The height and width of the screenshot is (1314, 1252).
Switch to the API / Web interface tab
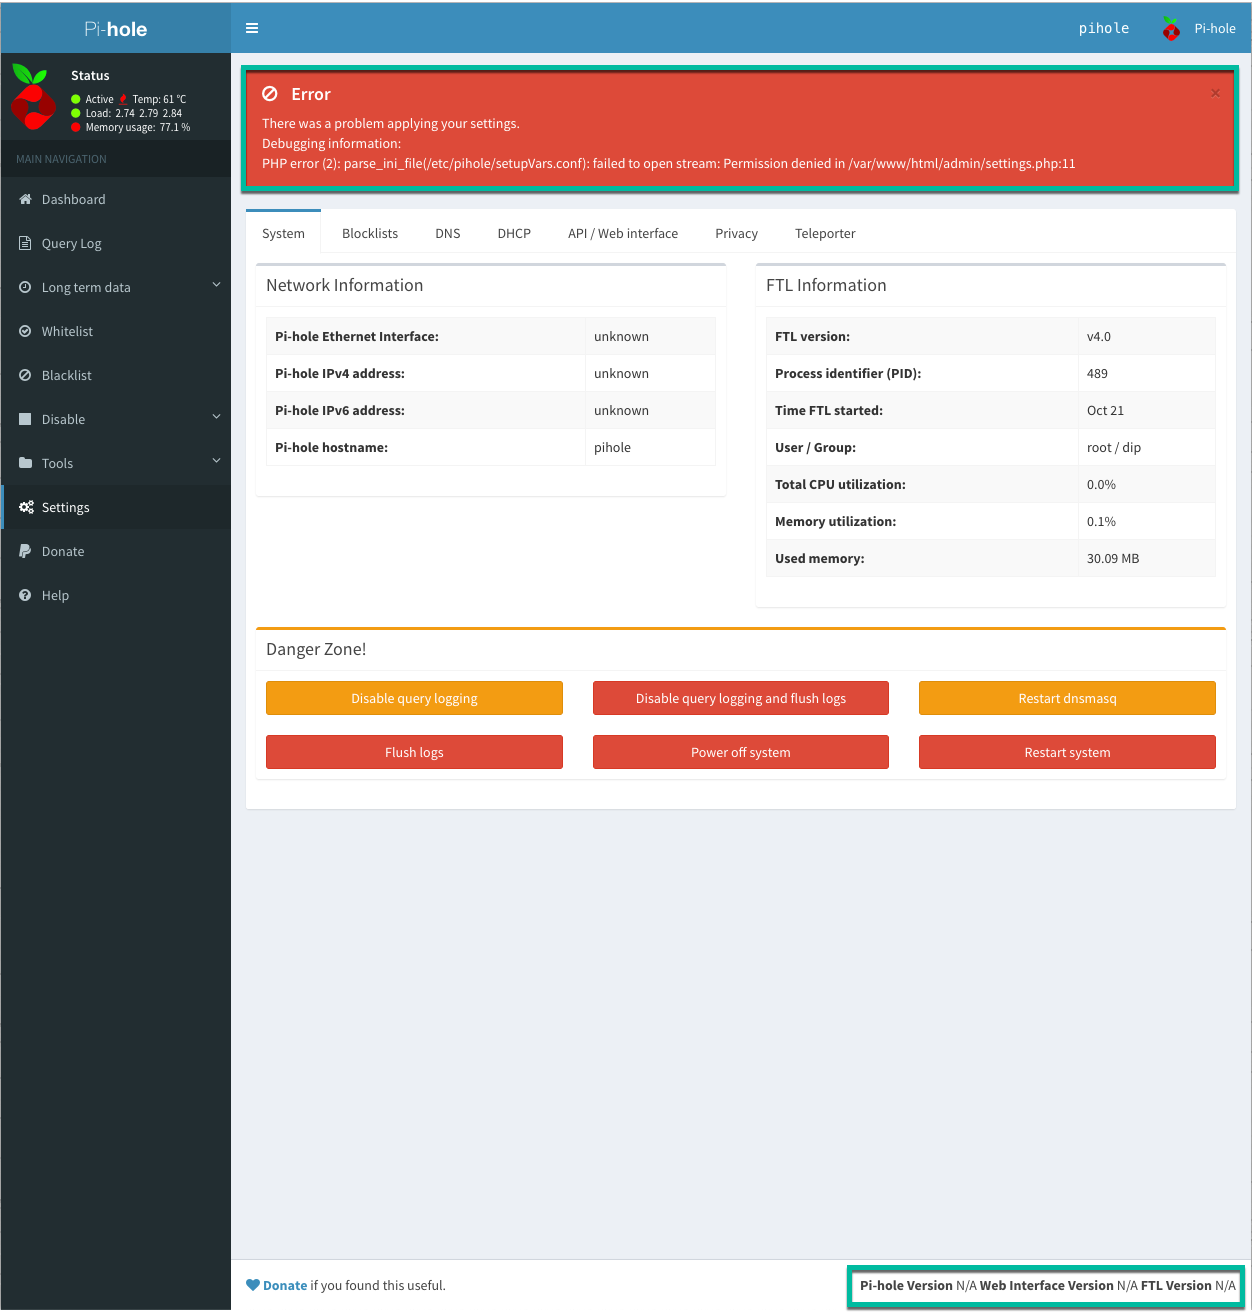pos(623,233)
